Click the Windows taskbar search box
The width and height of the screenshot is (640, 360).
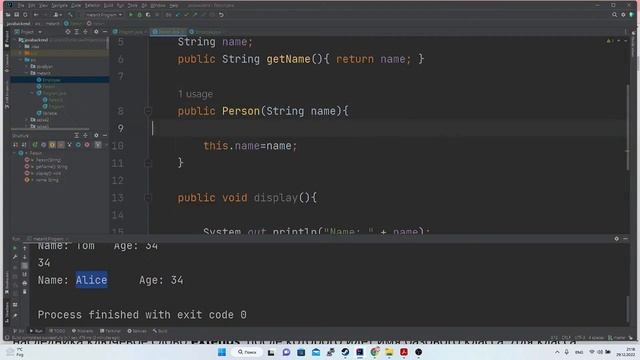(247, 352)
